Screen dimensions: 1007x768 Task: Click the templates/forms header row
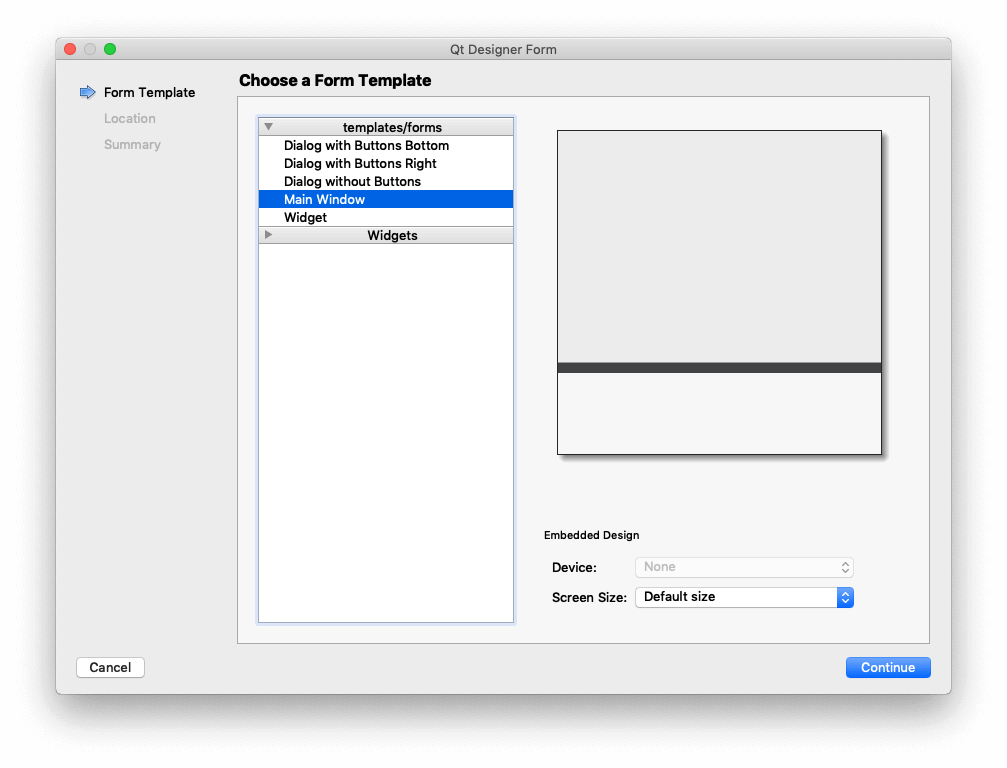[385, 127]
